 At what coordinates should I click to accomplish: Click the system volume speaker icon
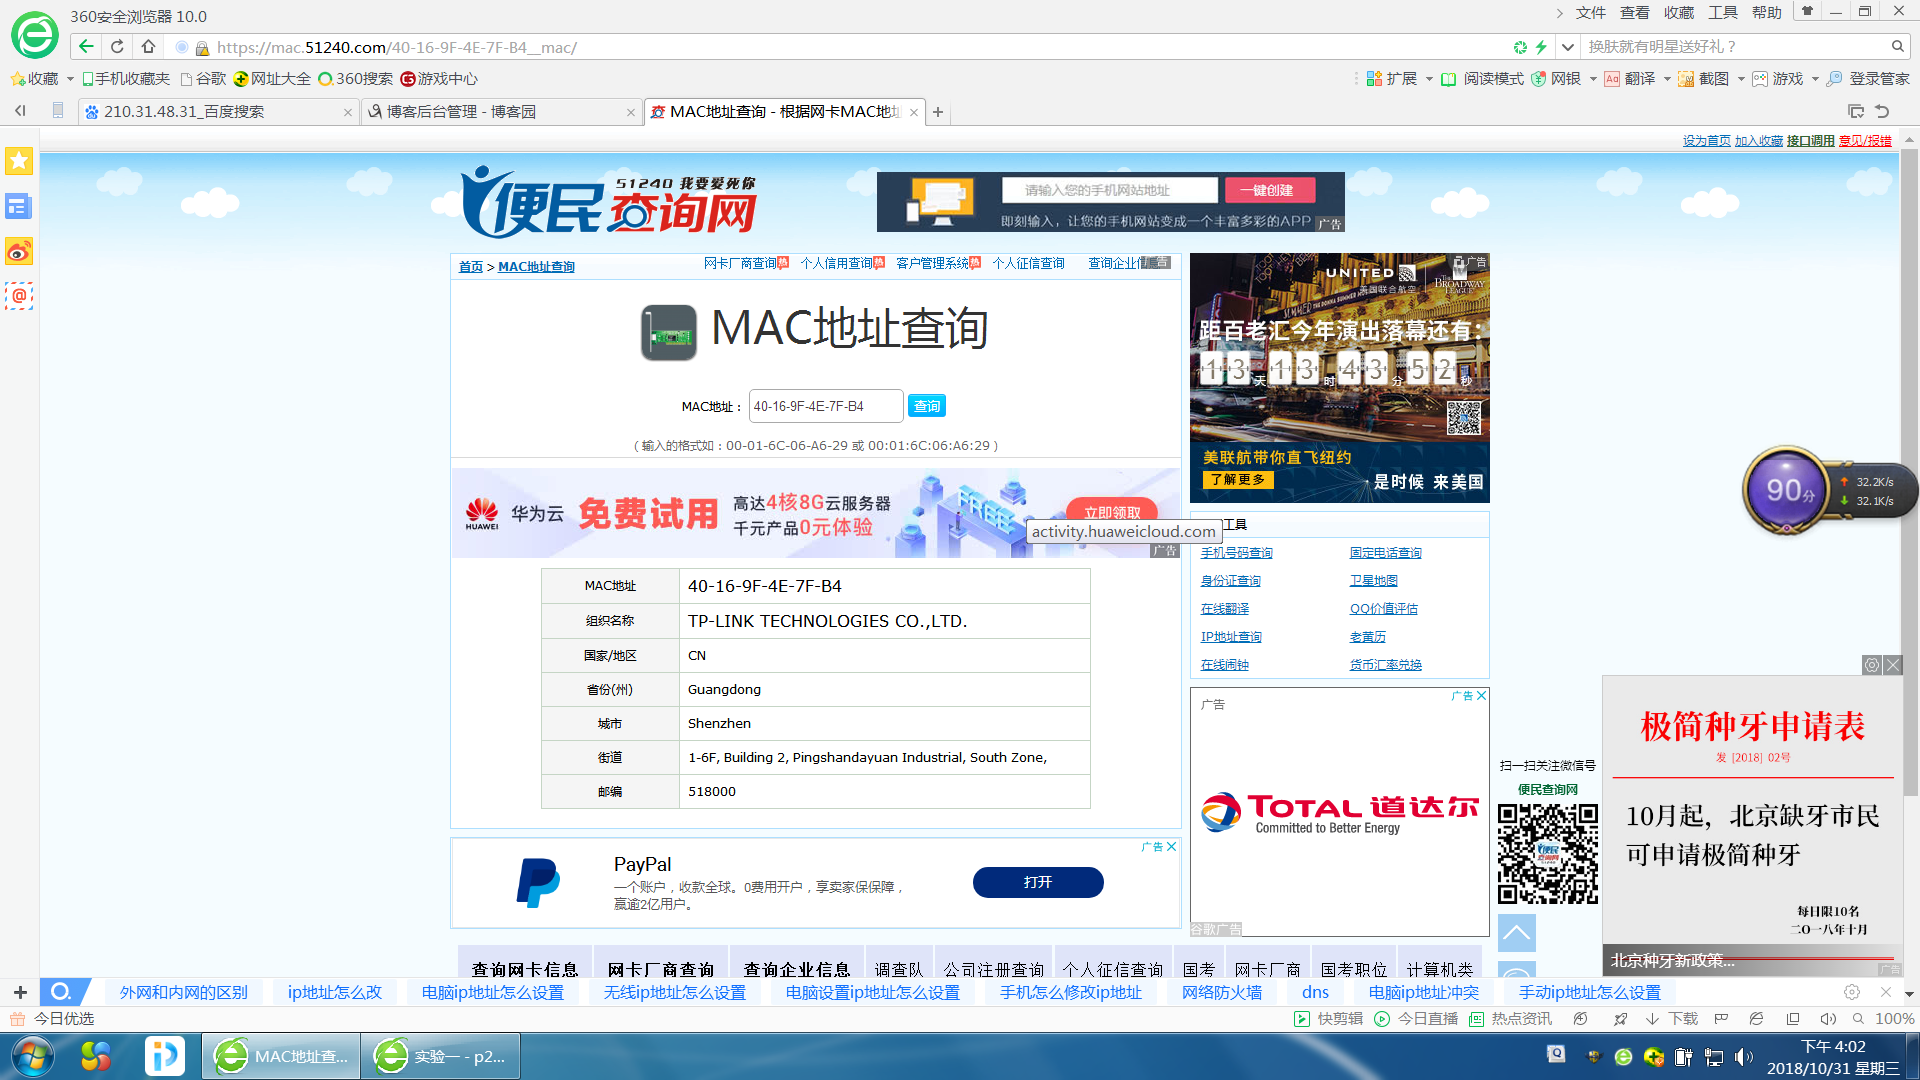(x=1743, y=1057)
